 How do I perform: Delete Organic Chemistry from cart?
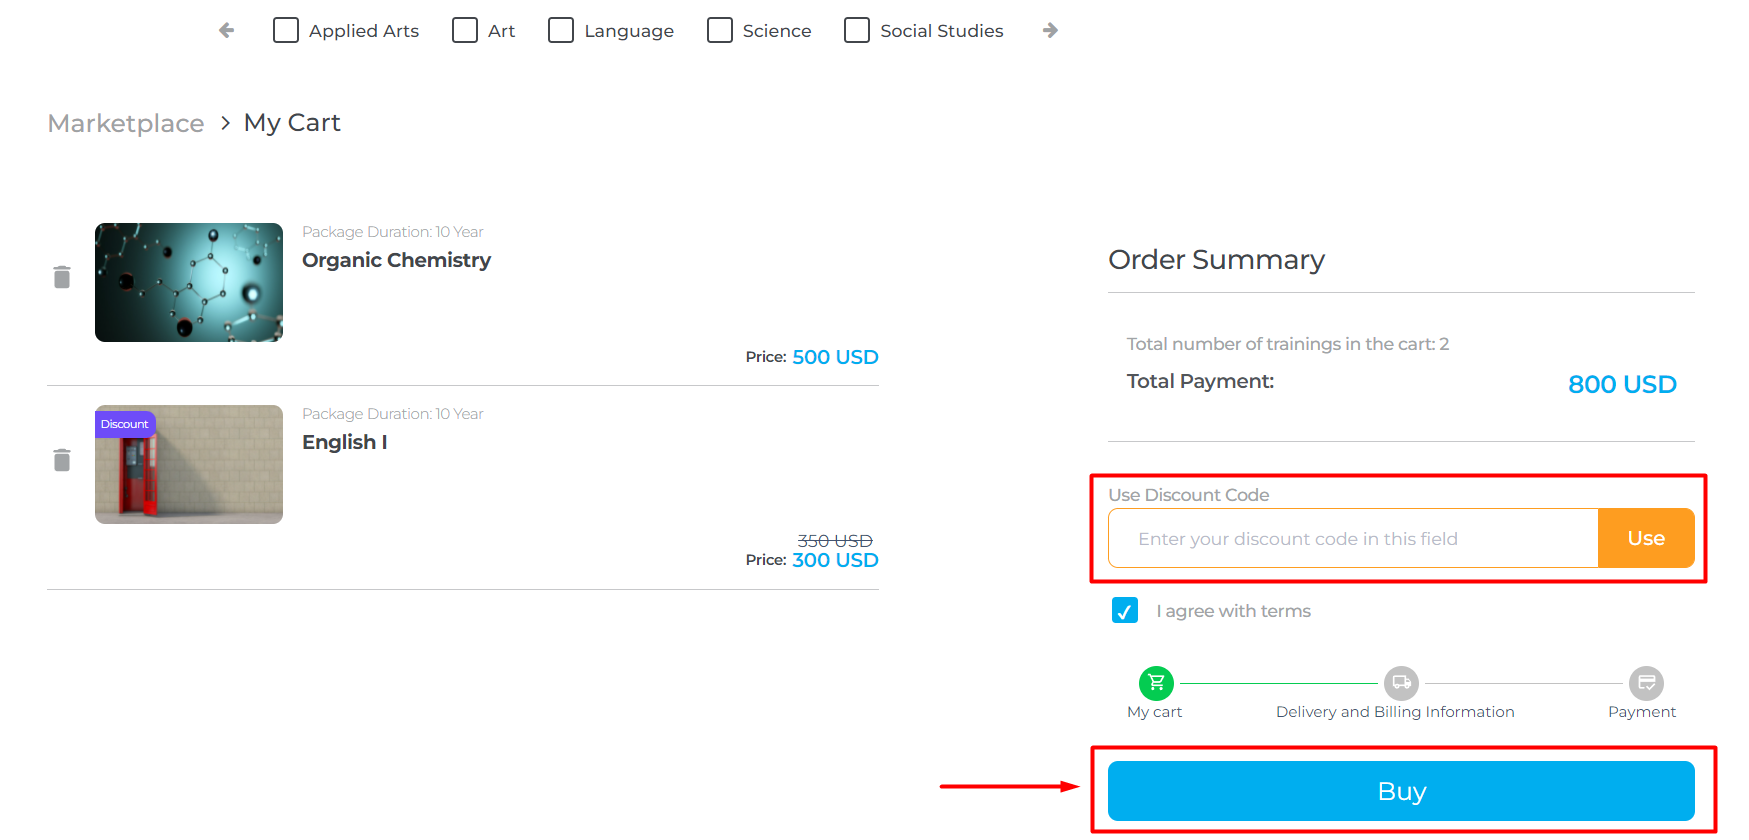62,277
